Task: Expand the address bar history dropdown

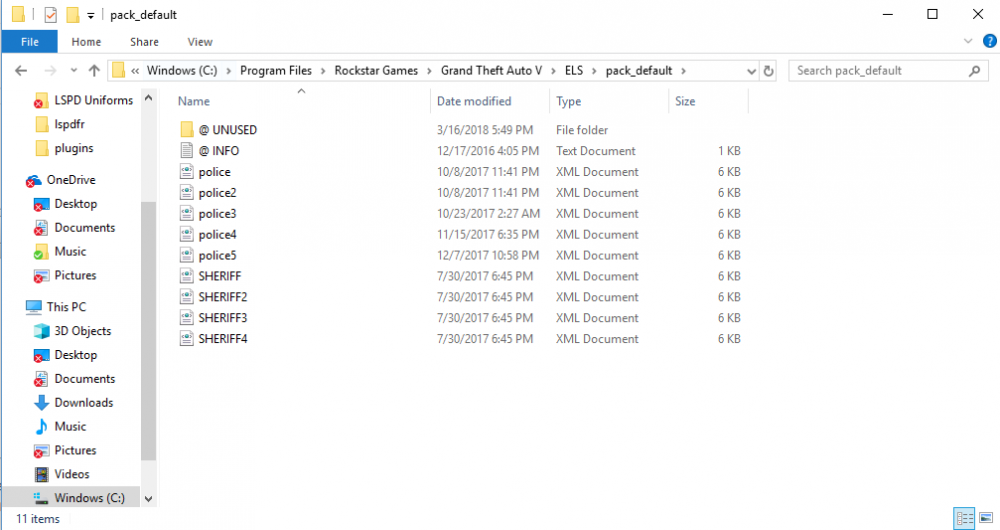Action: click(x=751, y=71)
